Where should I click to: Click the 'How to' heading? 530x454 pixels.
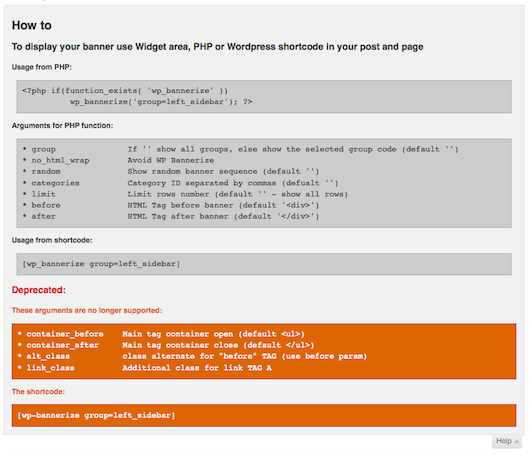pos(31,25)
